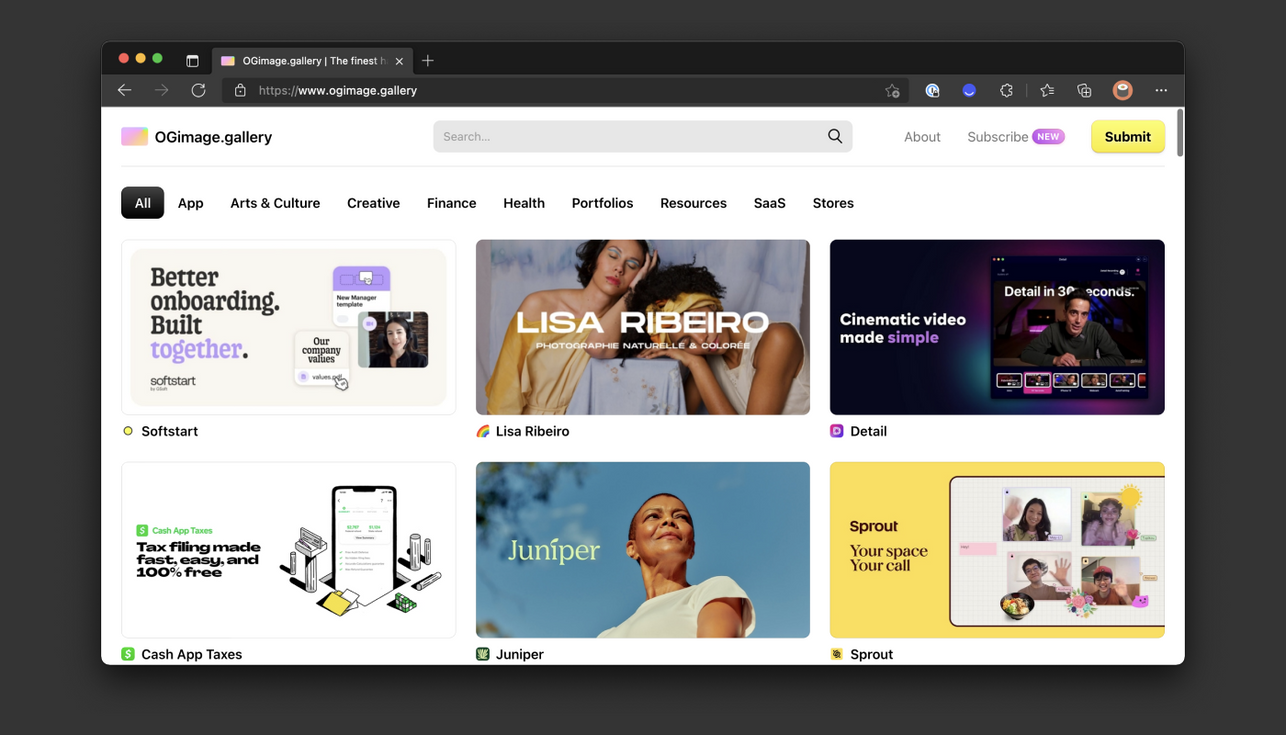Show the Creative category

tap(373, 203)
